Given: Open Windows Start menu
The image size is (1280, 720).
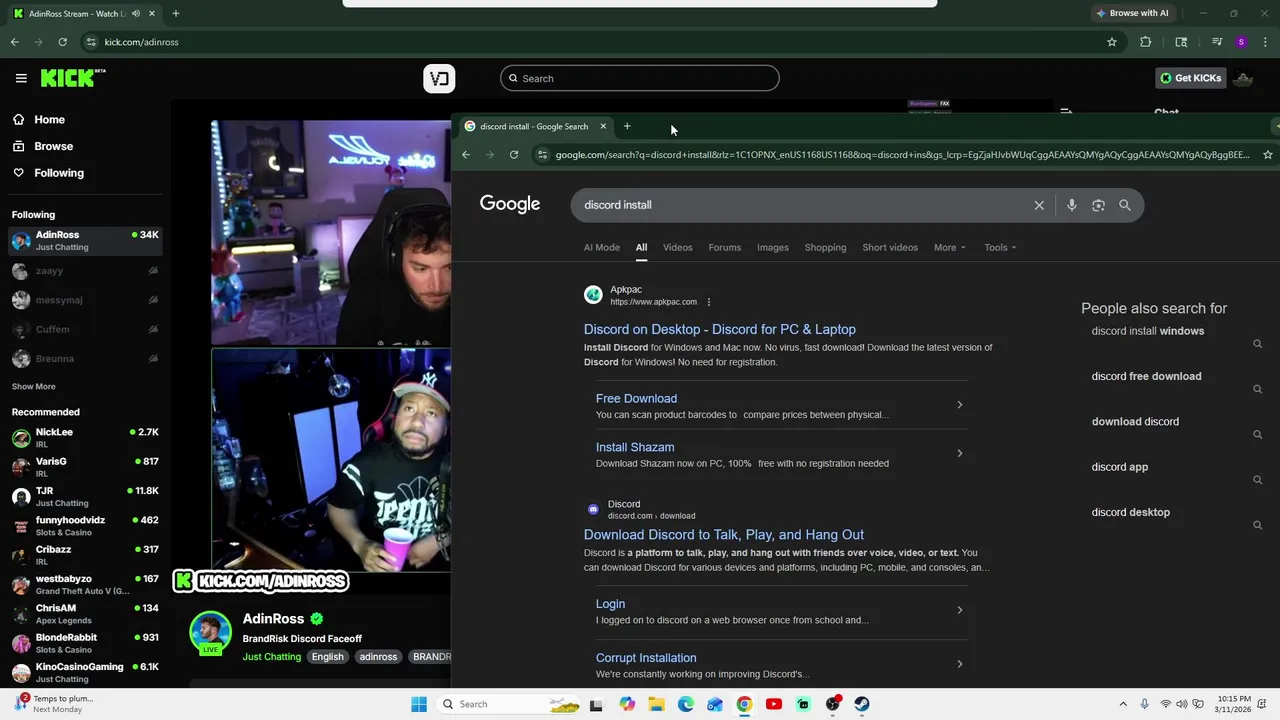Looking at the screenshot, I should coord(419,704).
